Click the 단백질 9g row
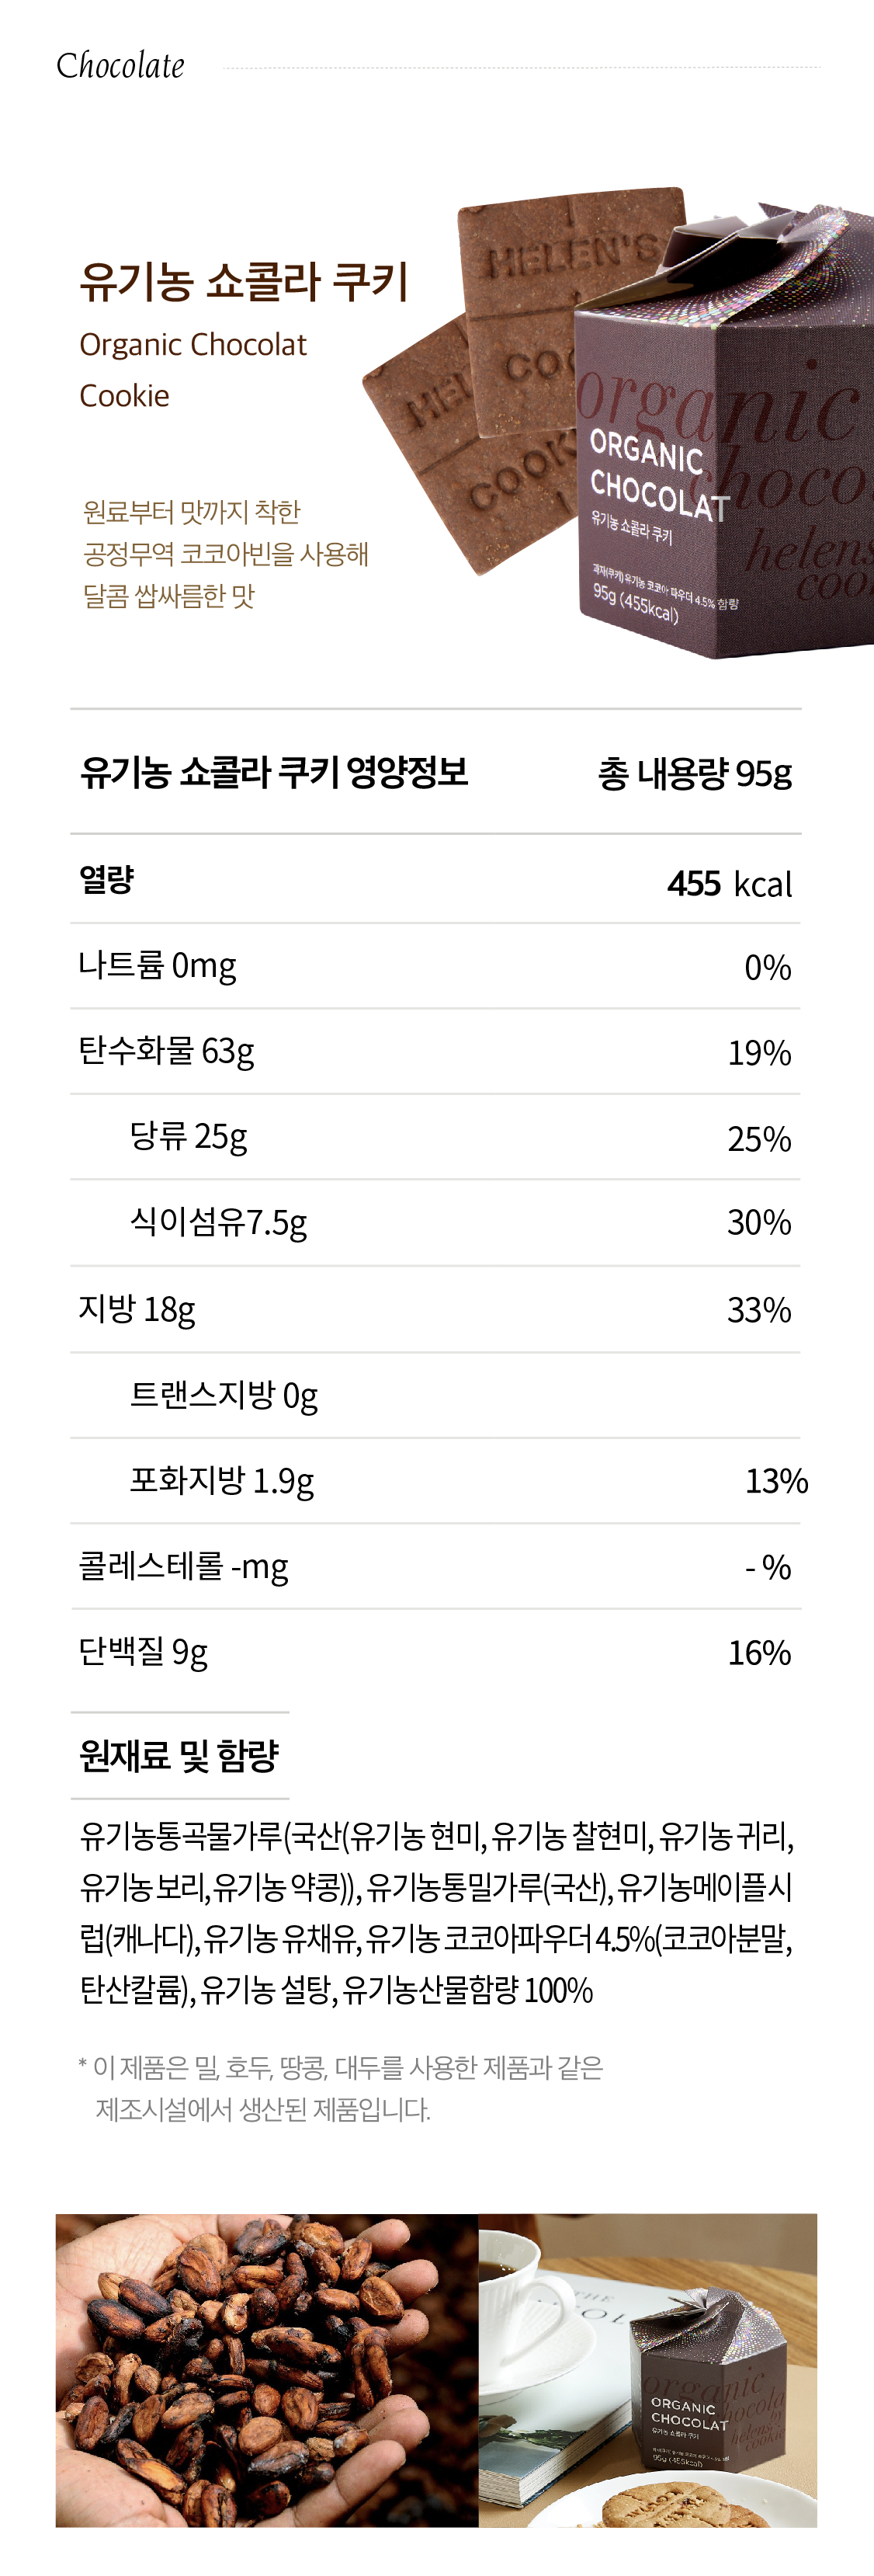This screenshot has width=874, height=2576. pos(436,1653)
